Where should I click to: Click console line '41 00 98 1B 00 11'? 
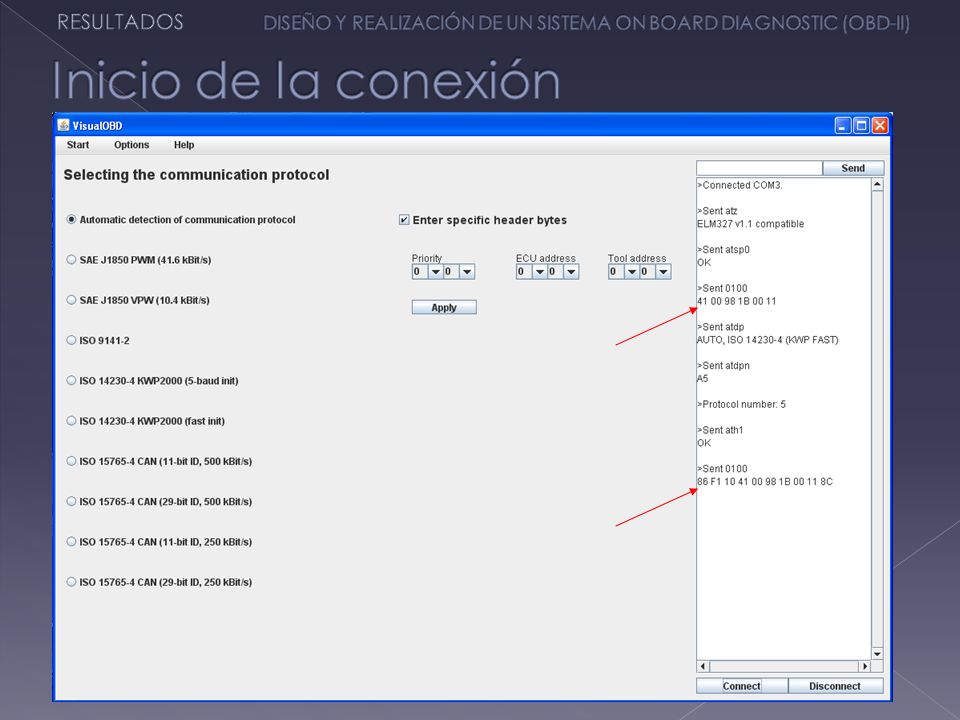pos(737,301)
